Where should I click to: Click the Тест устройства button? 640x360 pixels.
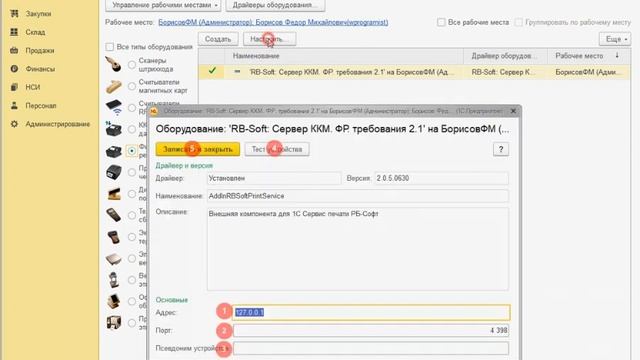click(277, 149)
